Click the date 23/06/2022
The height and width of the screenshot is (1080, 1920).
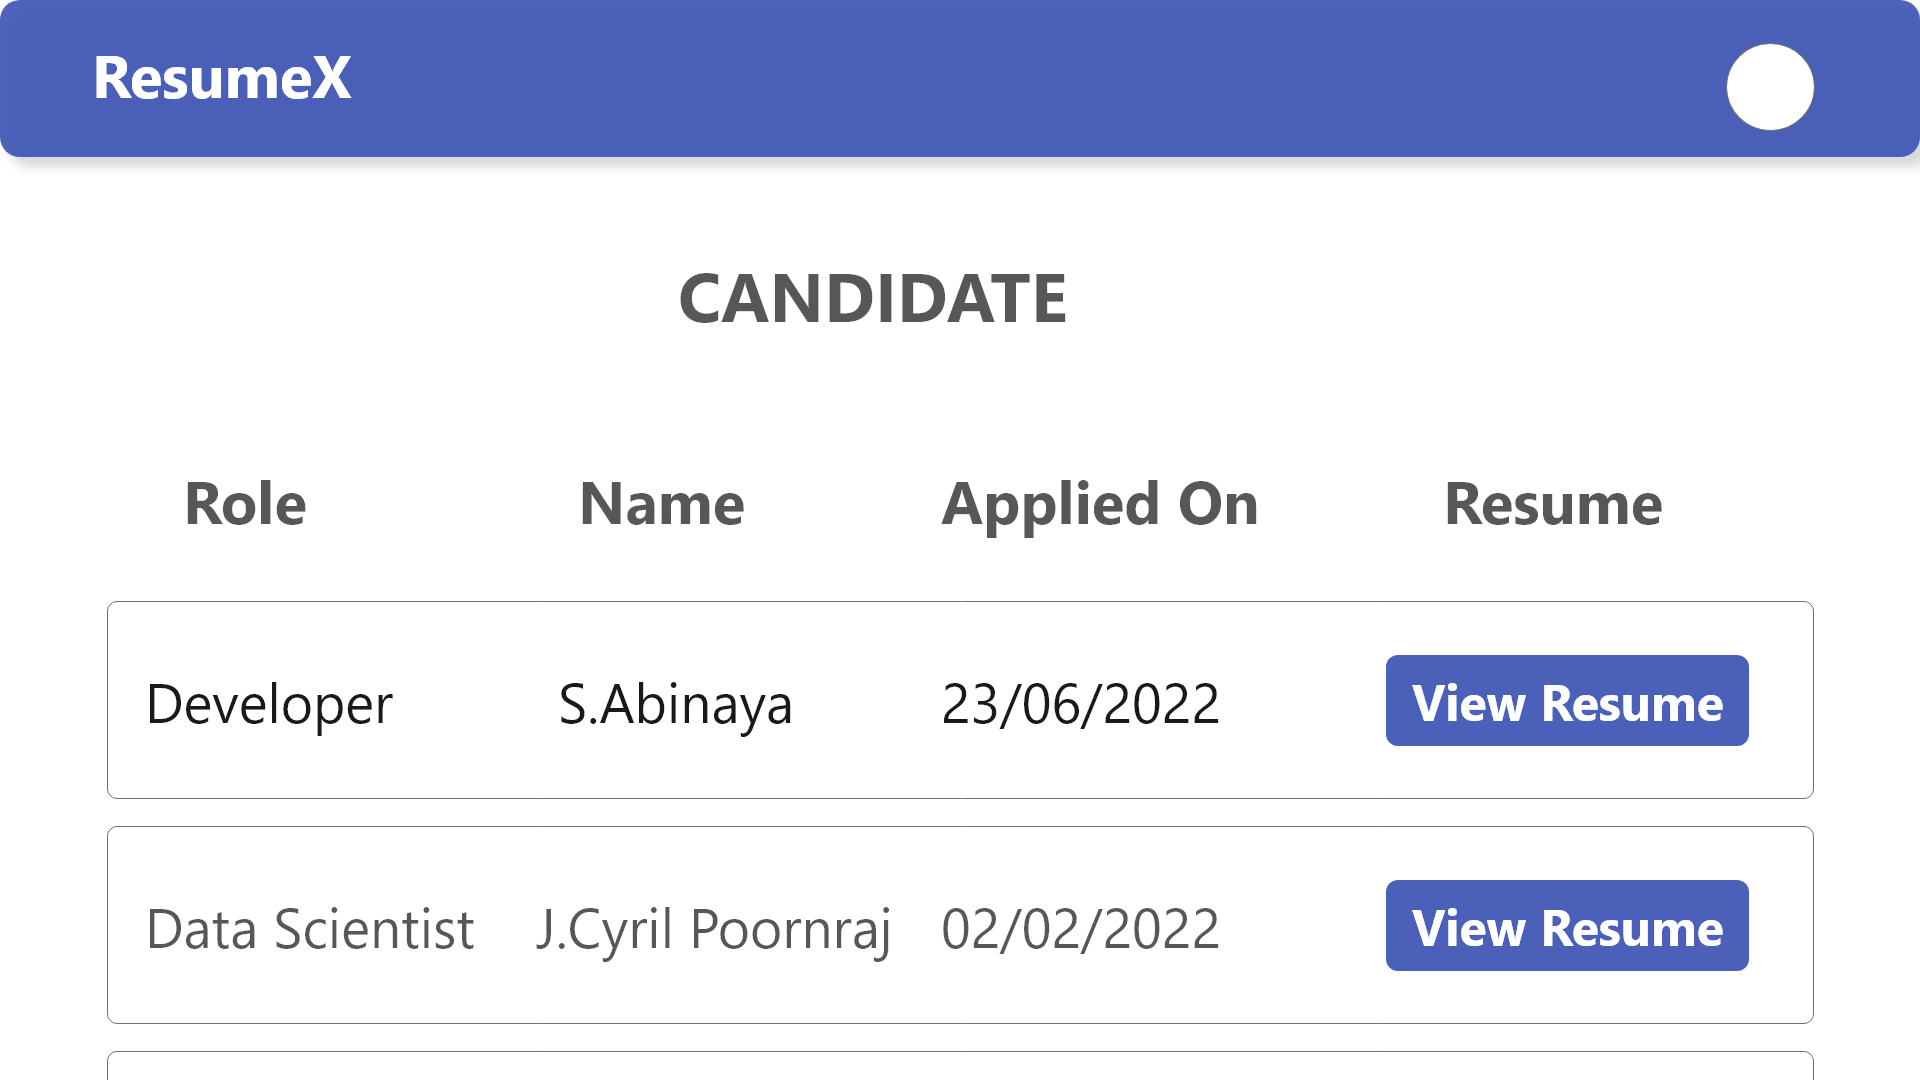pyautogui.click(x=1080, y=703)
